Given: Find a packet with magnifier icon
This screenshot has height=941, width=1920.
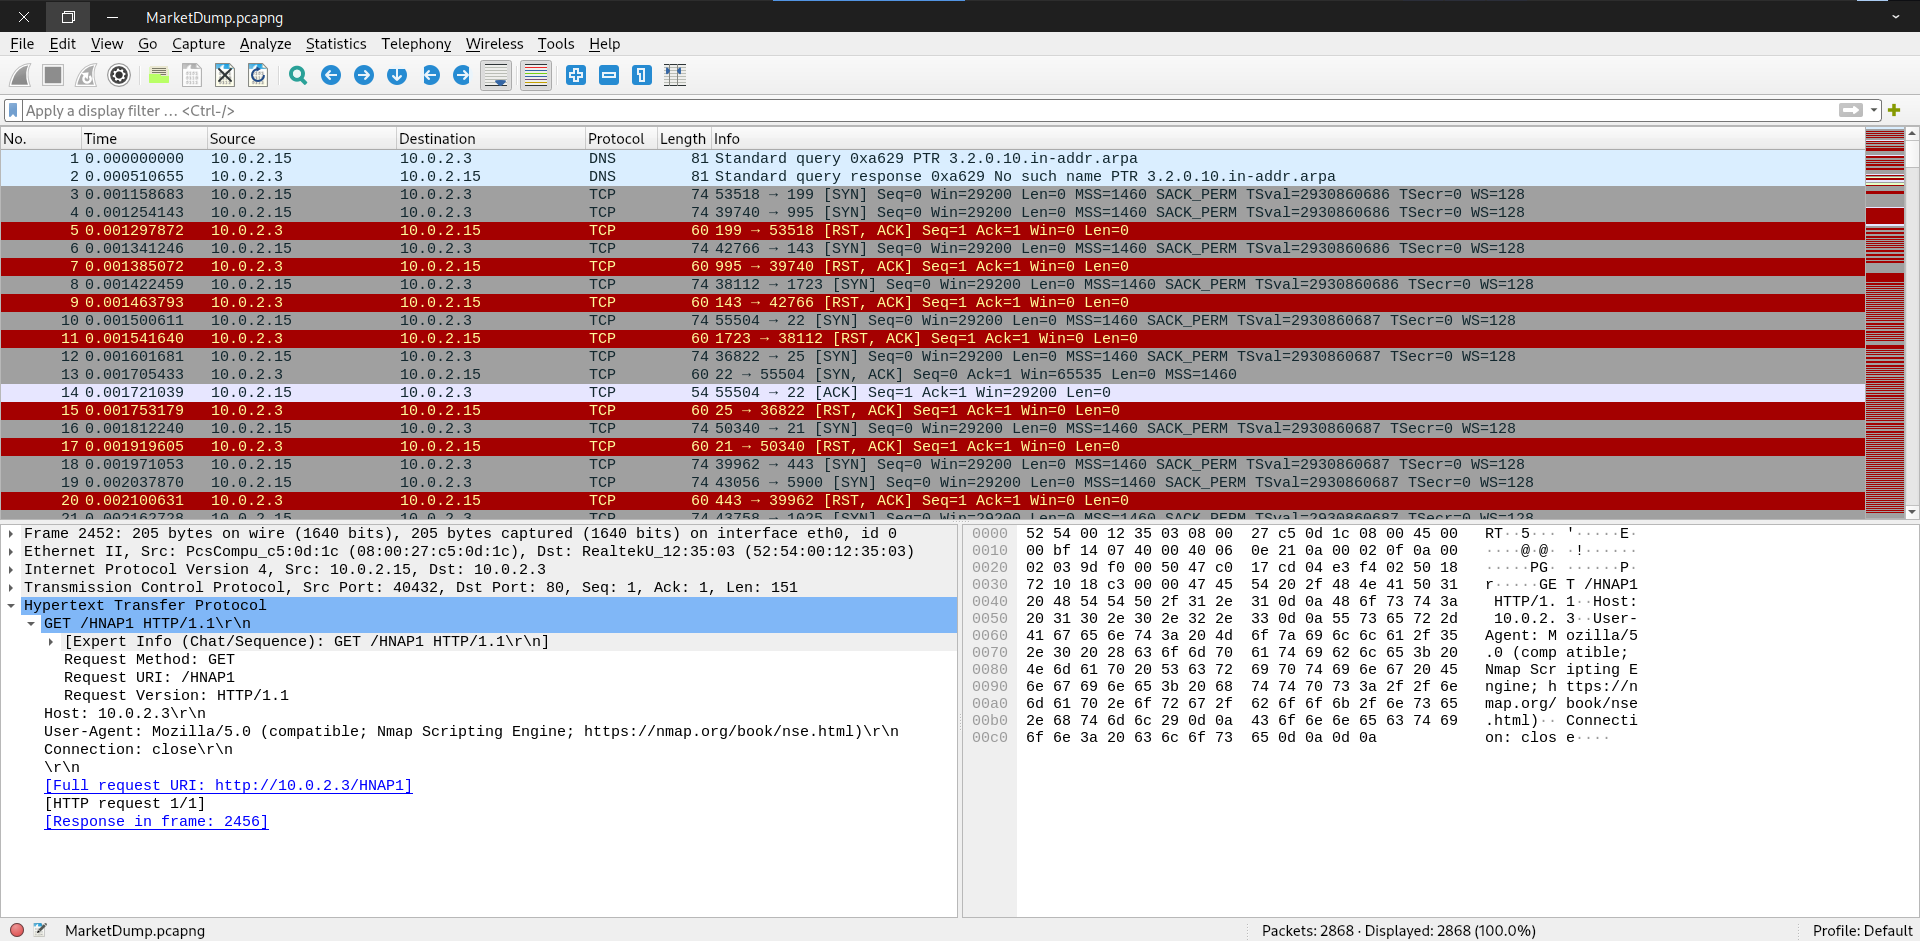Looking at the screenshot, I should pos(298,75).
